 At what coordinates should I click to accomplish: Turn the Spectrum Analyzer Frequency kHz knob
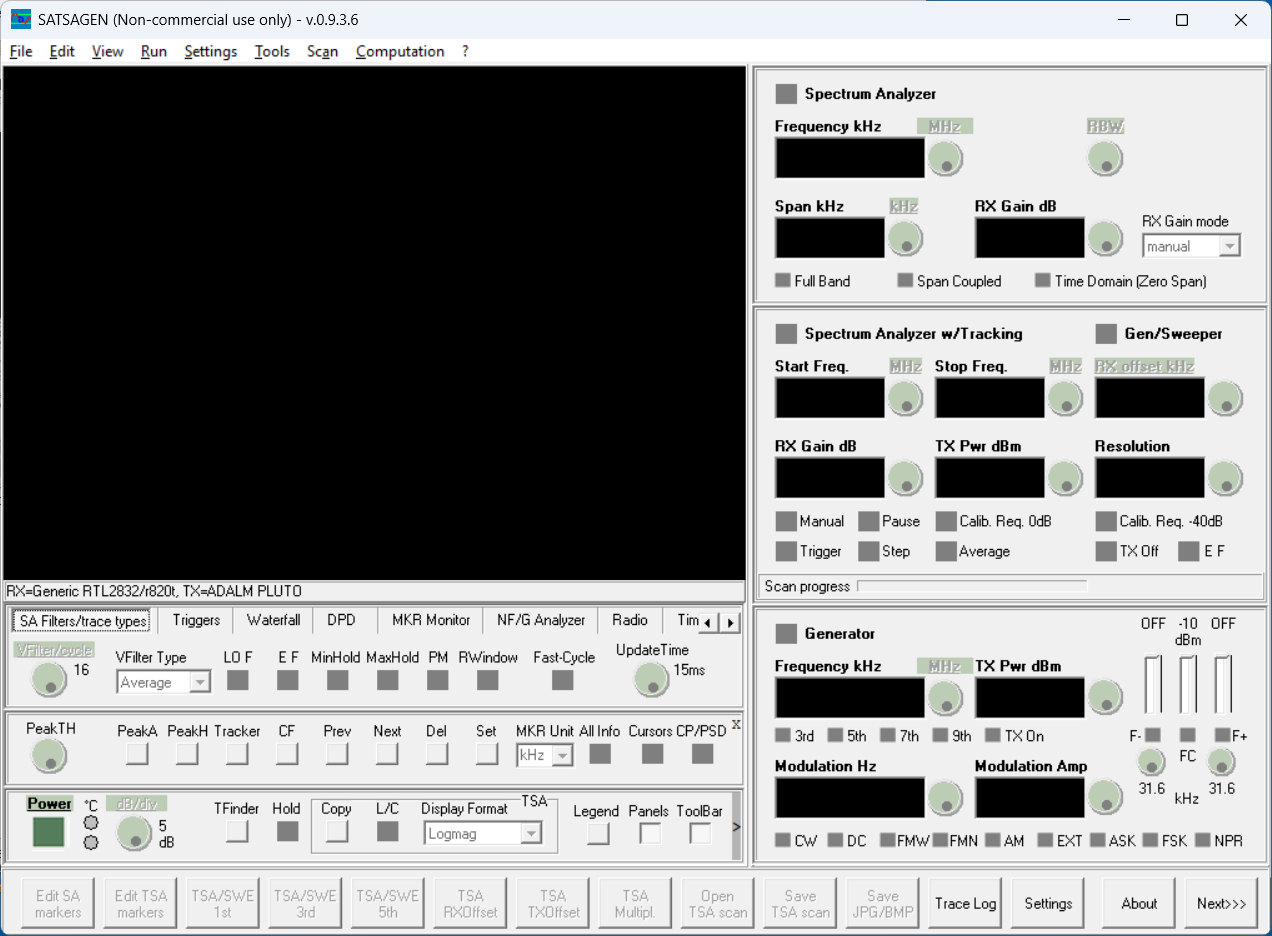click(945, 158)
